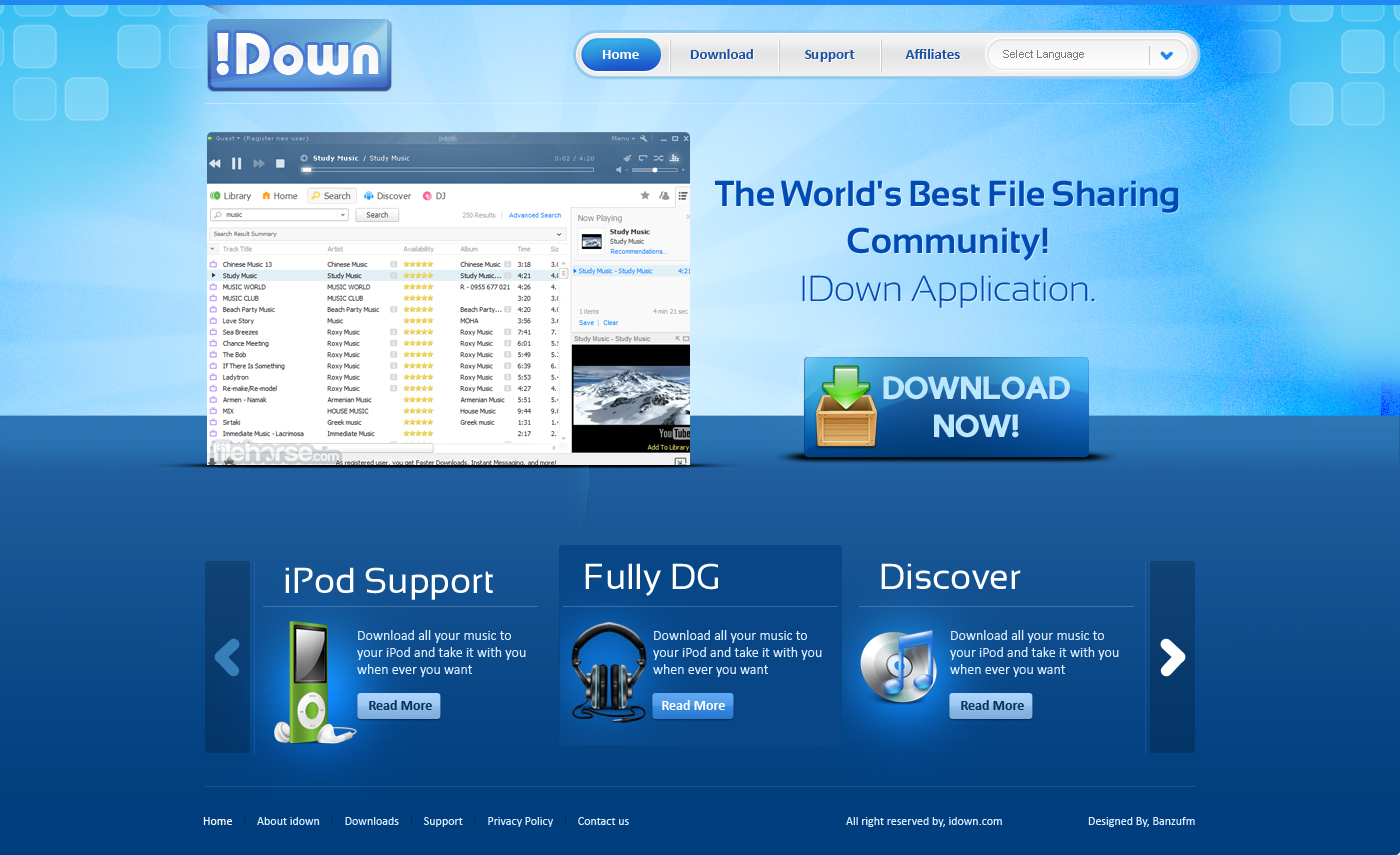Open the Download nav item
The image size is (1400, 855).
click(x=722, y=55)
